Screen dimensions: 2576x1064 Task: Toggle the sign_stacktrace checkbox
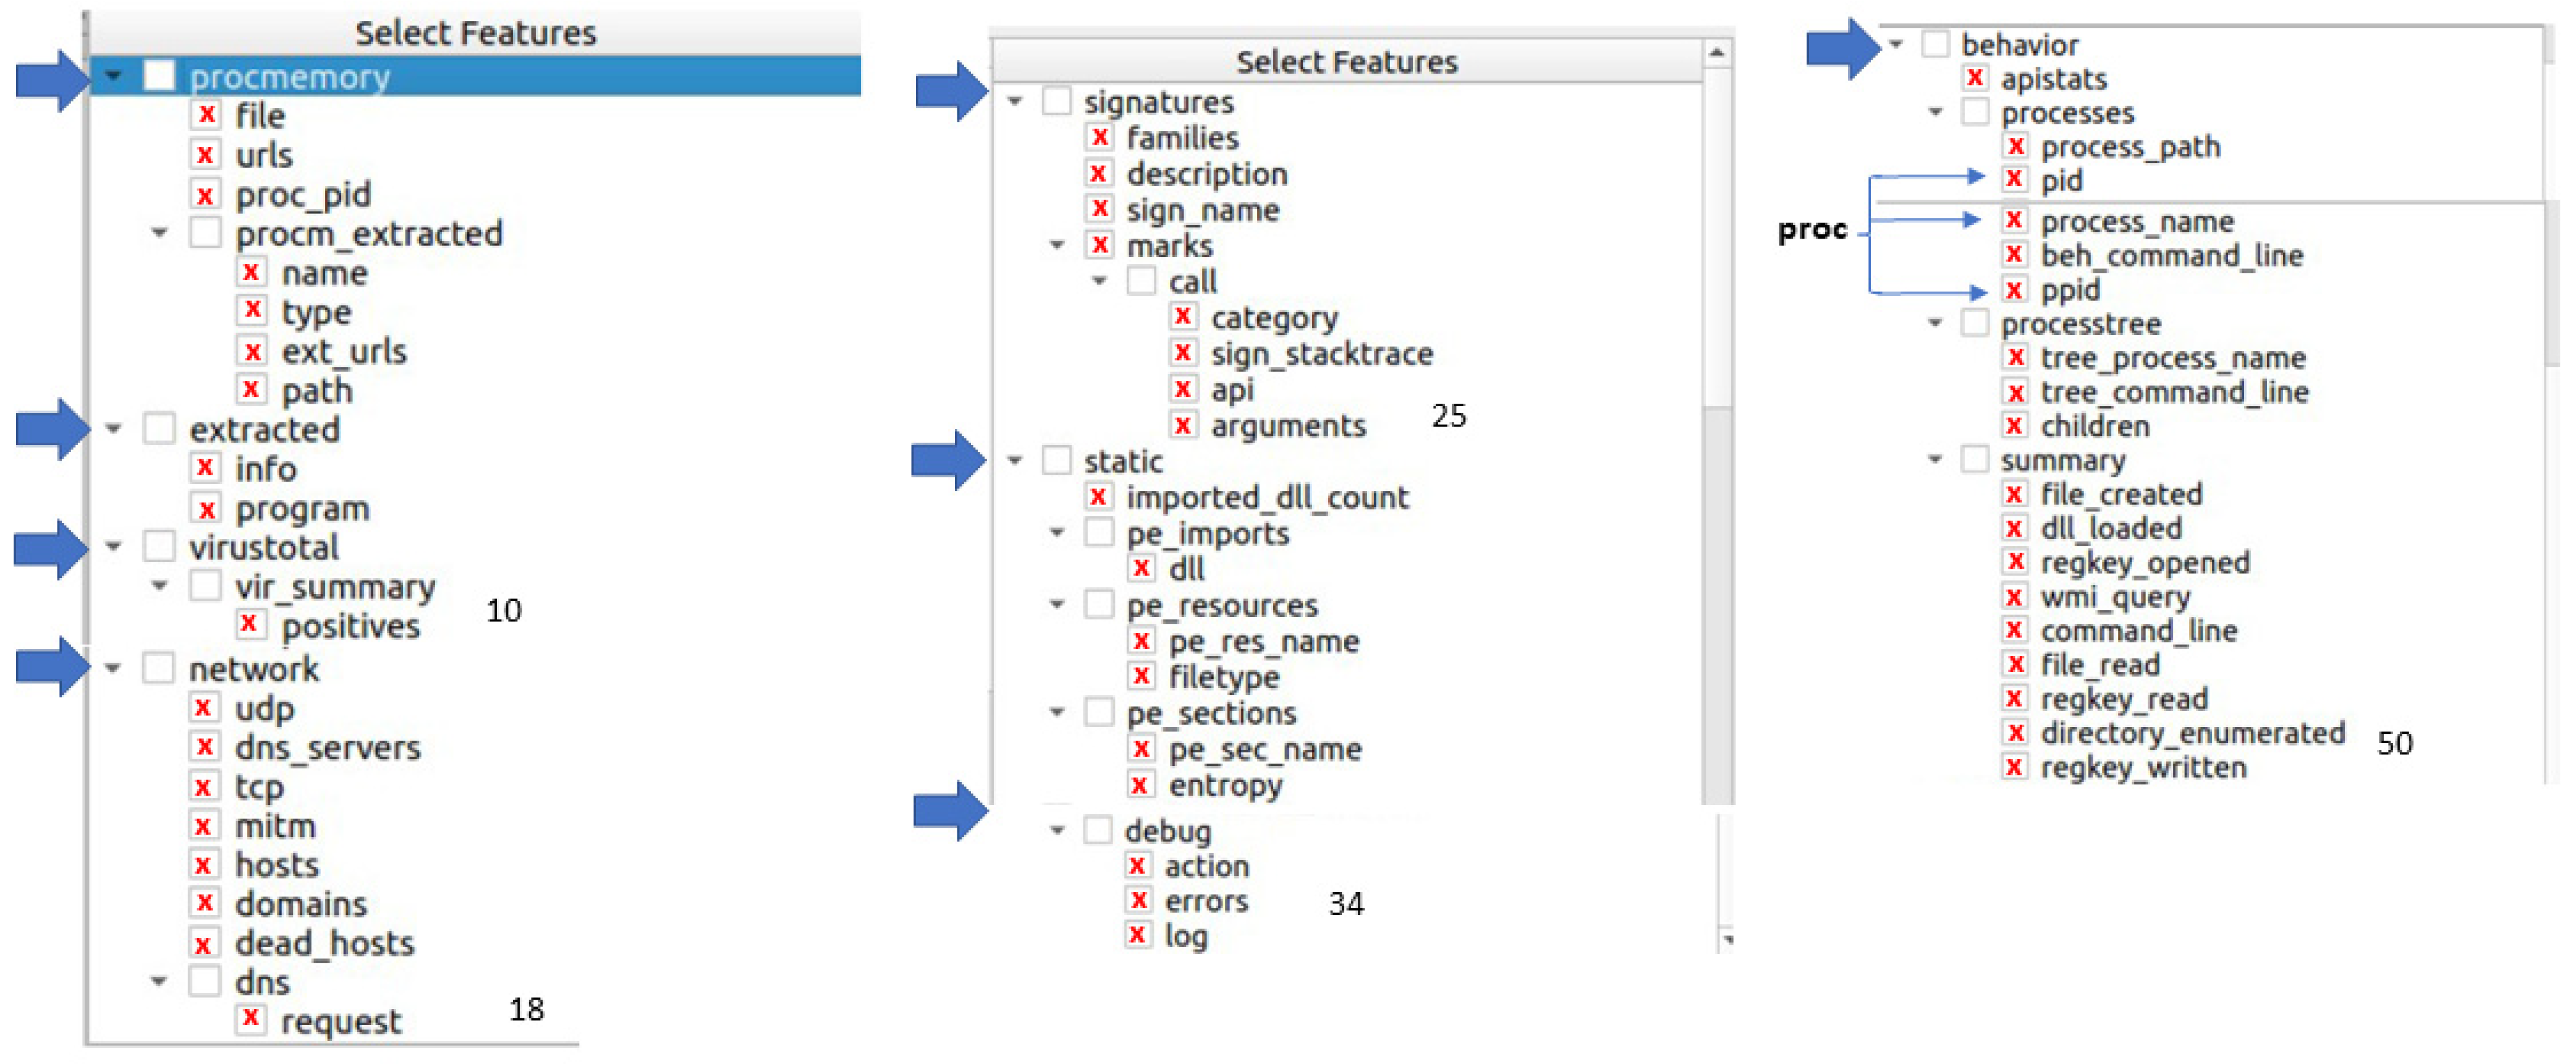click(1183, 353)
